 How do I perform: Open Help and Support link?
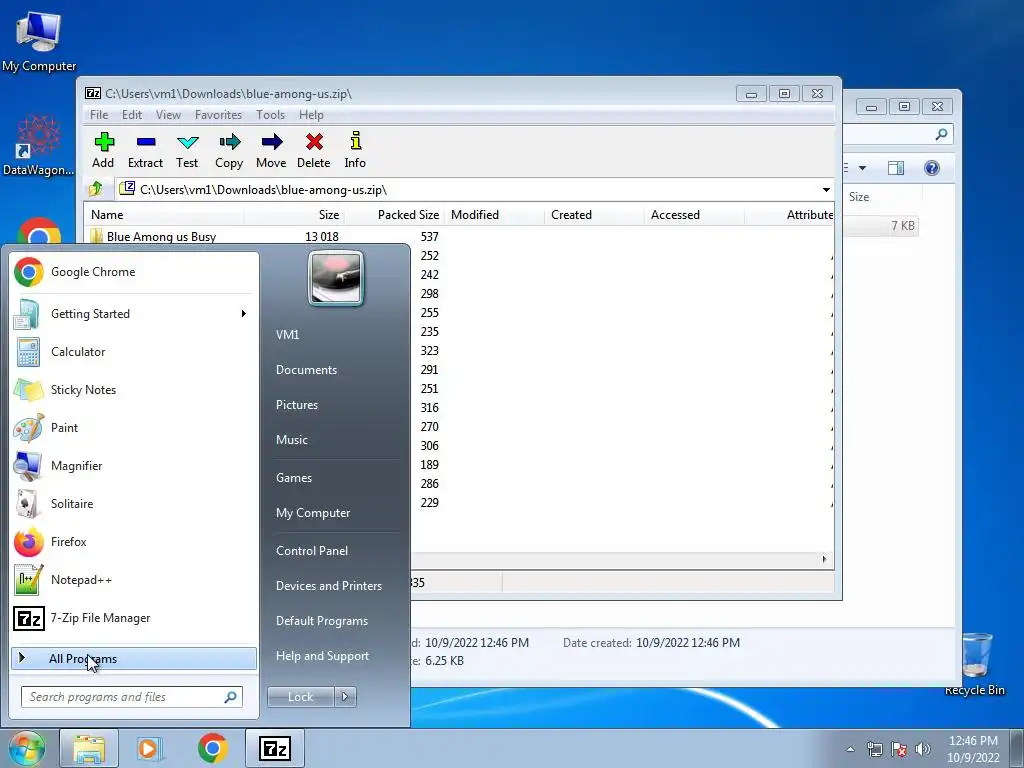[x=322, y=656]
